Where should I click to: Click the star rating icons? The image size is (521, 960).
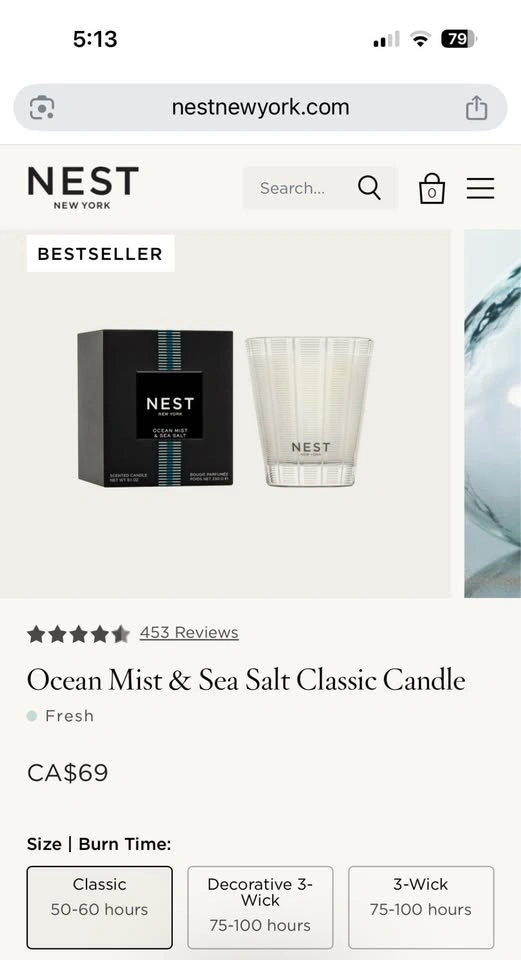[x=78, y=634]
